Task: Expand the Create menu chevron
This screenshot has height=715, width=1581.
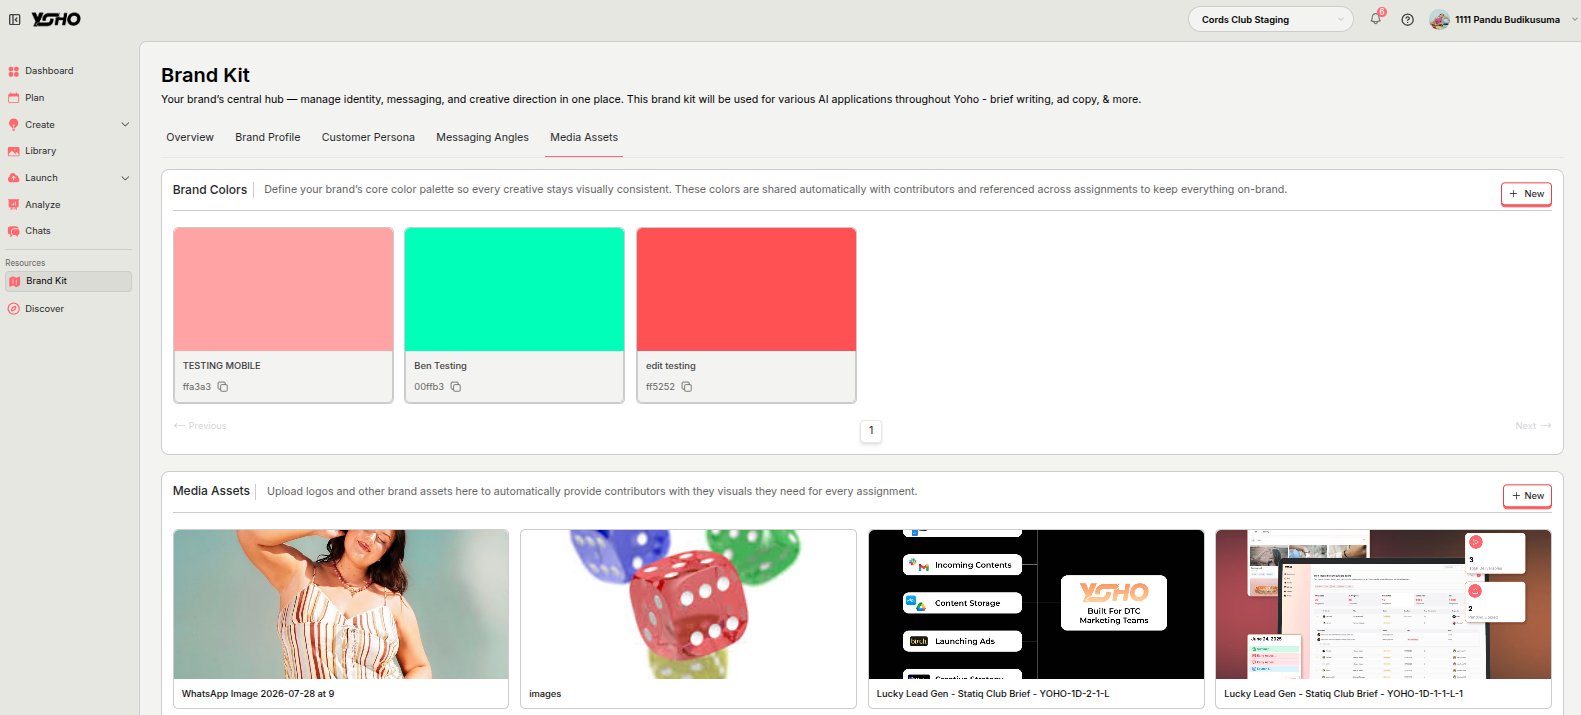Action: 125,125
